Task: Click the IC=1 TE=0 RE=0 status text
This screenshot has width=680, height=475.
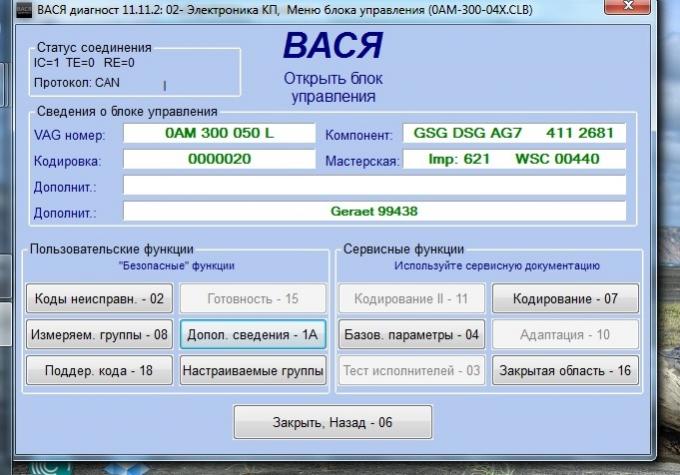Action: pos(84,63)
